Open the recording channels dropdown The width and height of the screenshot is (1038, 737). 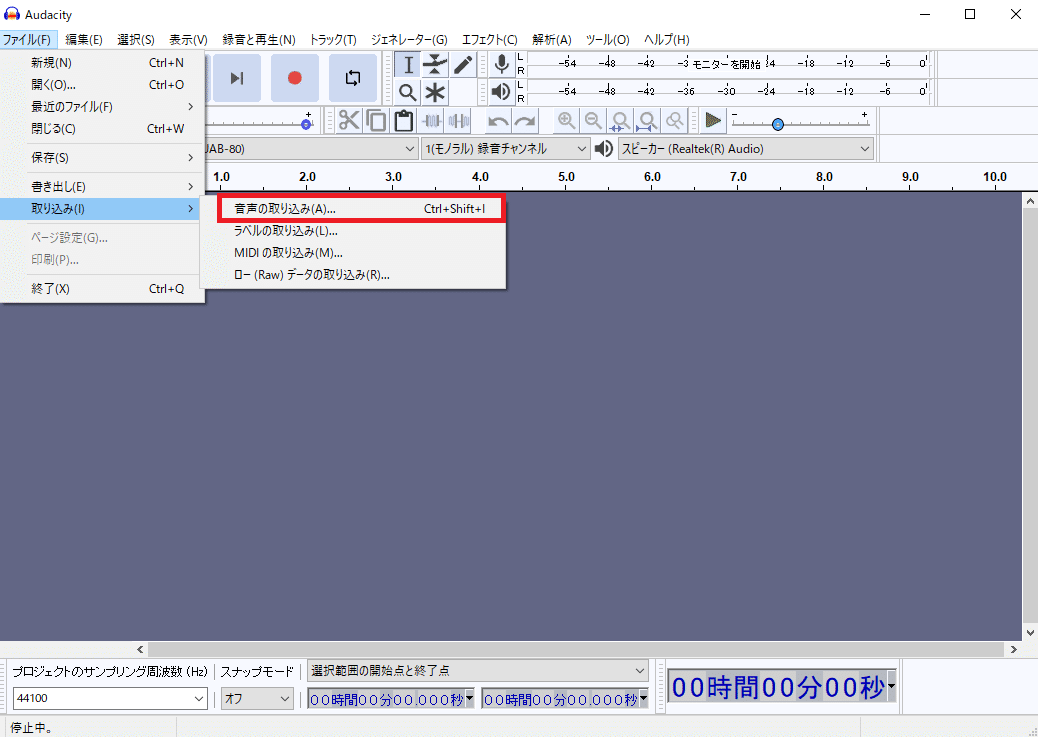[x=505, y=148]
